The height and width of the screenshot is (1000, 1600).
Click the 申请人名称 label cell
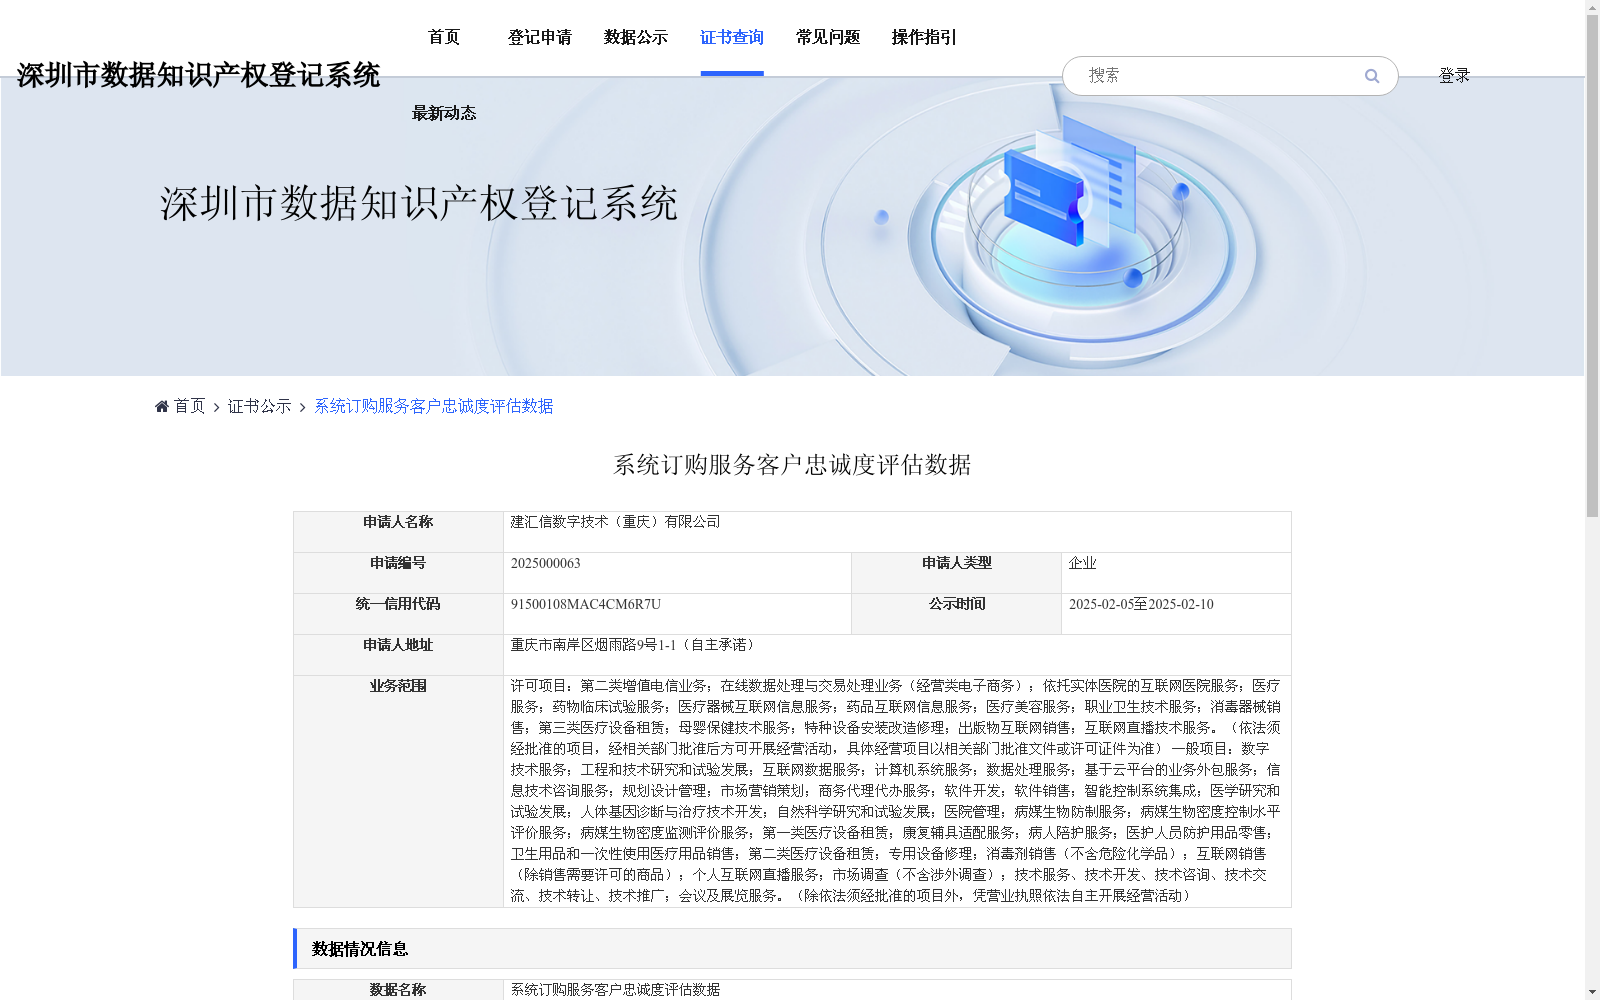point(398,532)
